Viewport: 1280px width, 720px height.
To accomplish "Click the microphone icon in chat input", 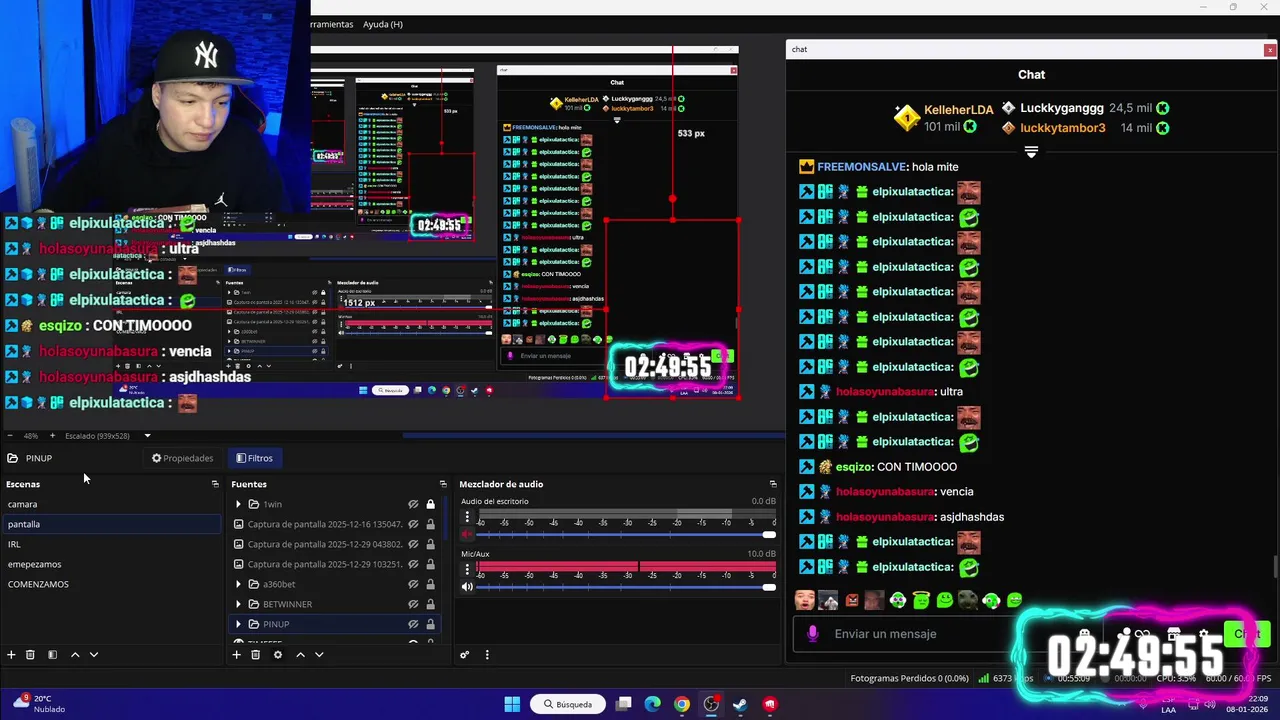I will click(x=812, y=634).
